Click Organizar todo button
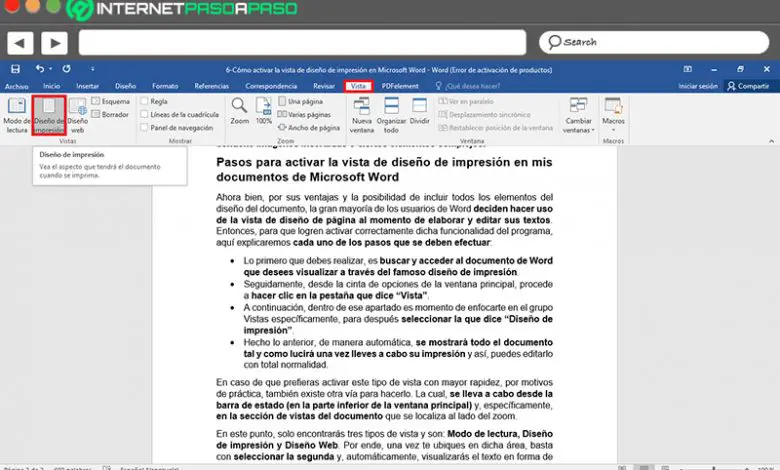Image resolution: width=780 pixels, height=470 pixels. coord(391,115)
